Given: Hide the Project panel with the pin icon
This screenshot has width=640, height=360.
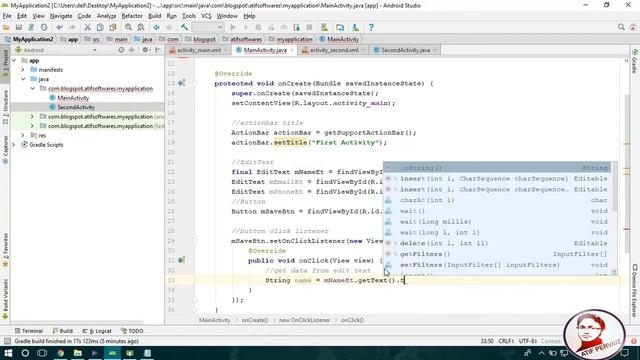Looking at the screenshot, I should [158, 50].
